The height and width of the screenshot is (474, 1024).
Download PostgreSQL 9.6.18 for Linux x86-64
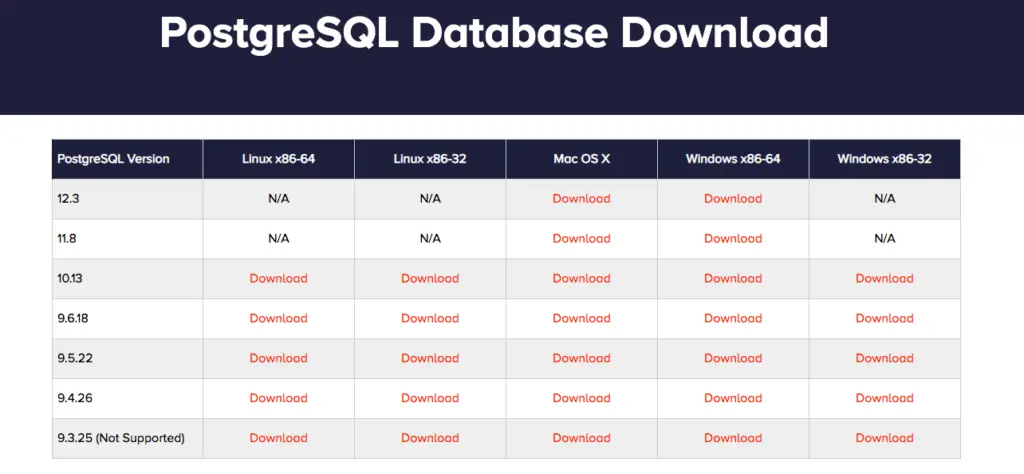(x=278, y=318)
